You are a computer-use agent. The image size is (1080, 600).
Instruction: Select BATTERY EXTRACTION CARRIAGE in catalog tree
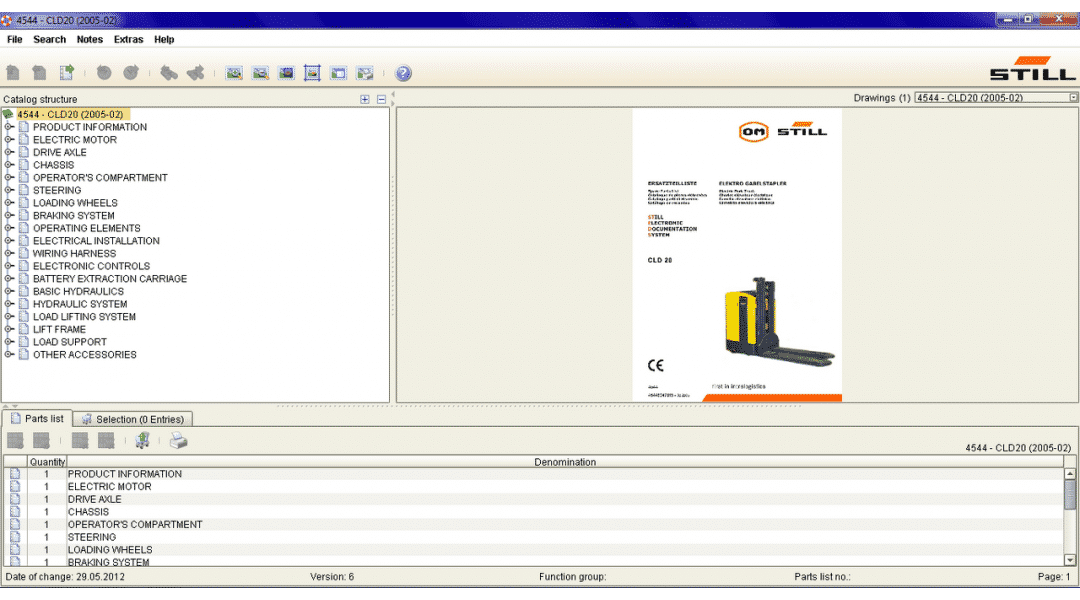coord(110,279)
